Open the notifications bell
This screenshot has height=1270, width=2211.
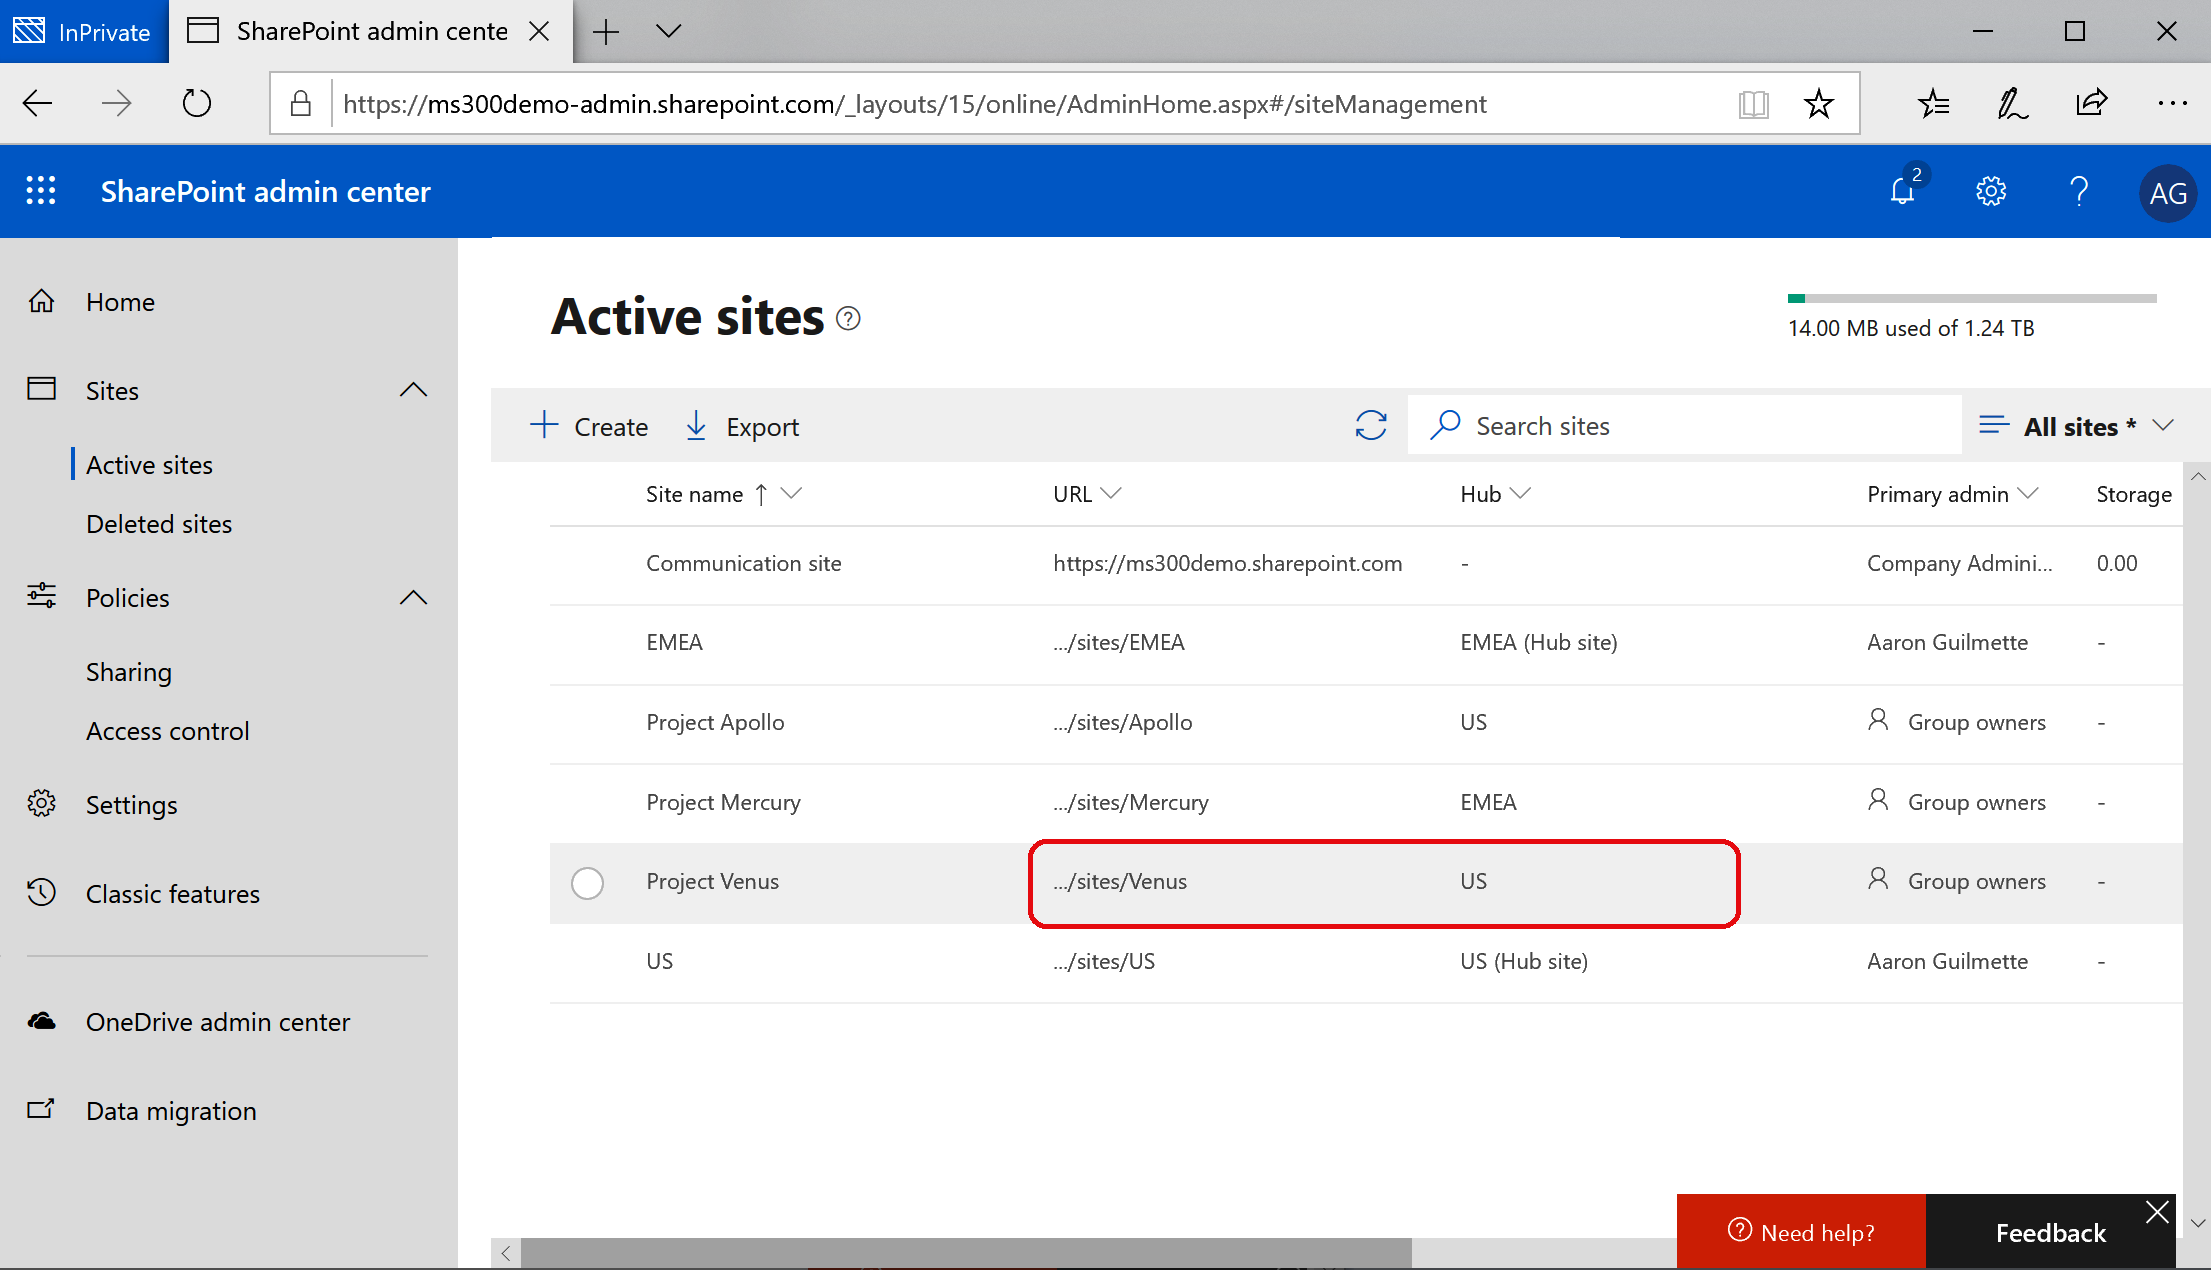(x=1902, y=191)
